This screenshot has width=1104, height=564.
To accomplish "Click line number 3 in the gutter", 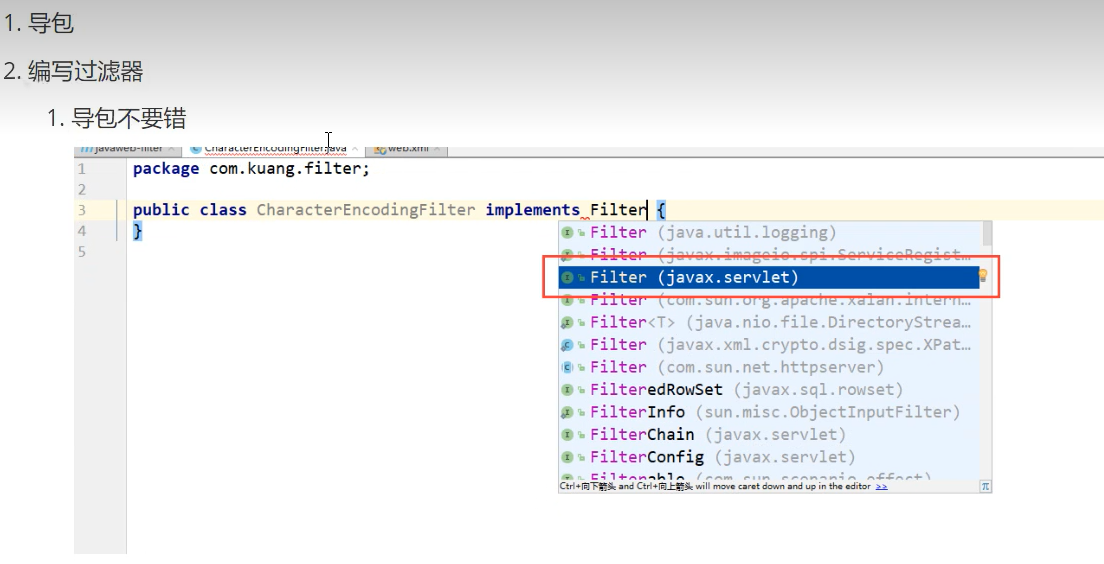I will point(82,210).
